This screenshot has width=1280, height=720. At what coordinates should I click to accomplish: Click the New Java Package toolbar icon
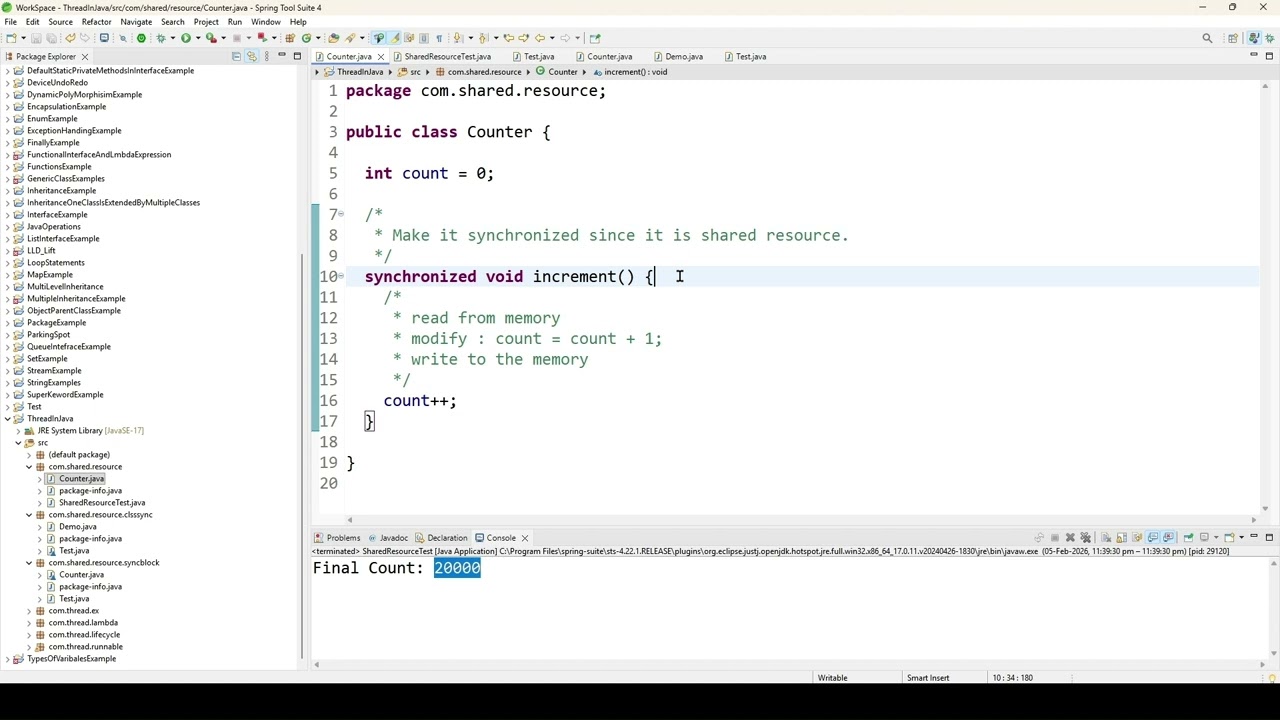tap(289, 38)
